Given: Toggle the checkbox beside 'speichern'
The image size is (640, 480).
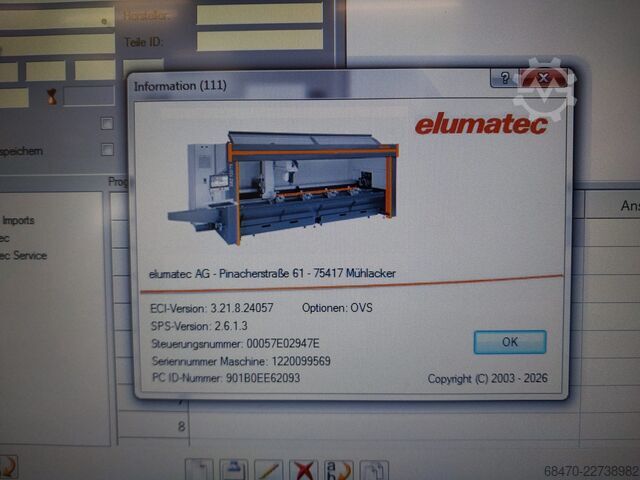Looking at the screenshot, I should (107, 149).
